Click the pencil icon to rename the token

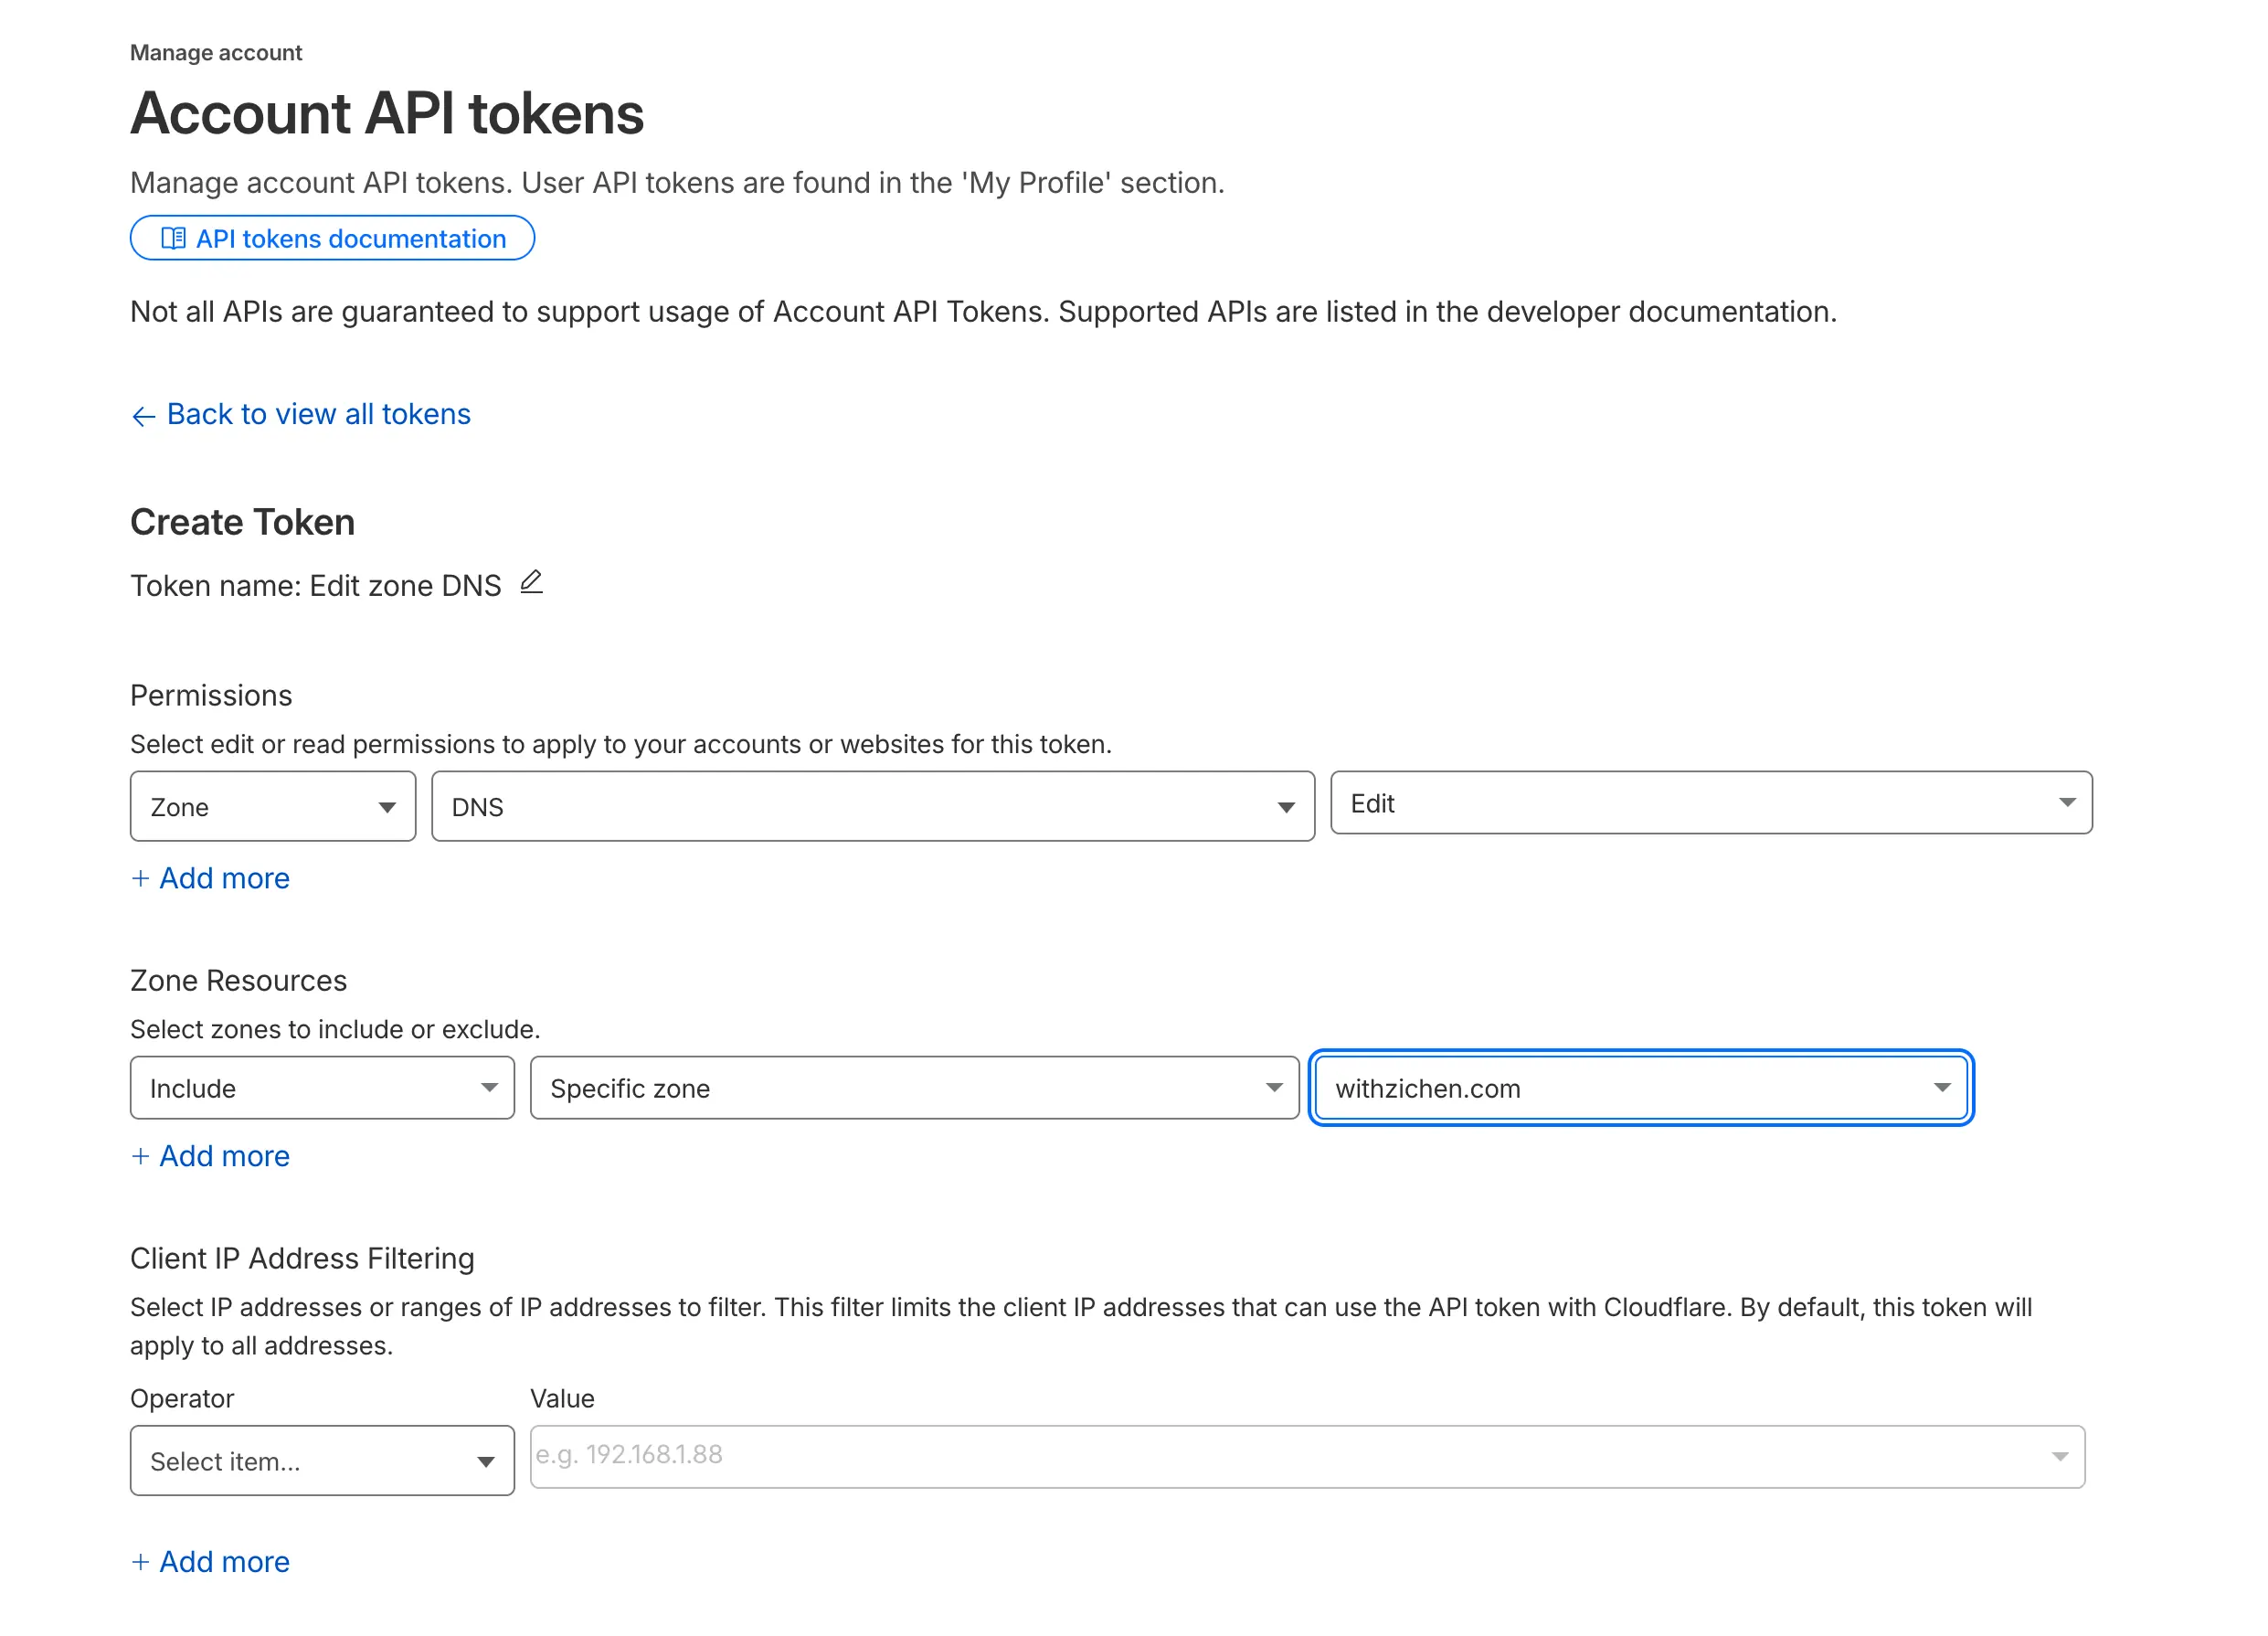point(533,583)
